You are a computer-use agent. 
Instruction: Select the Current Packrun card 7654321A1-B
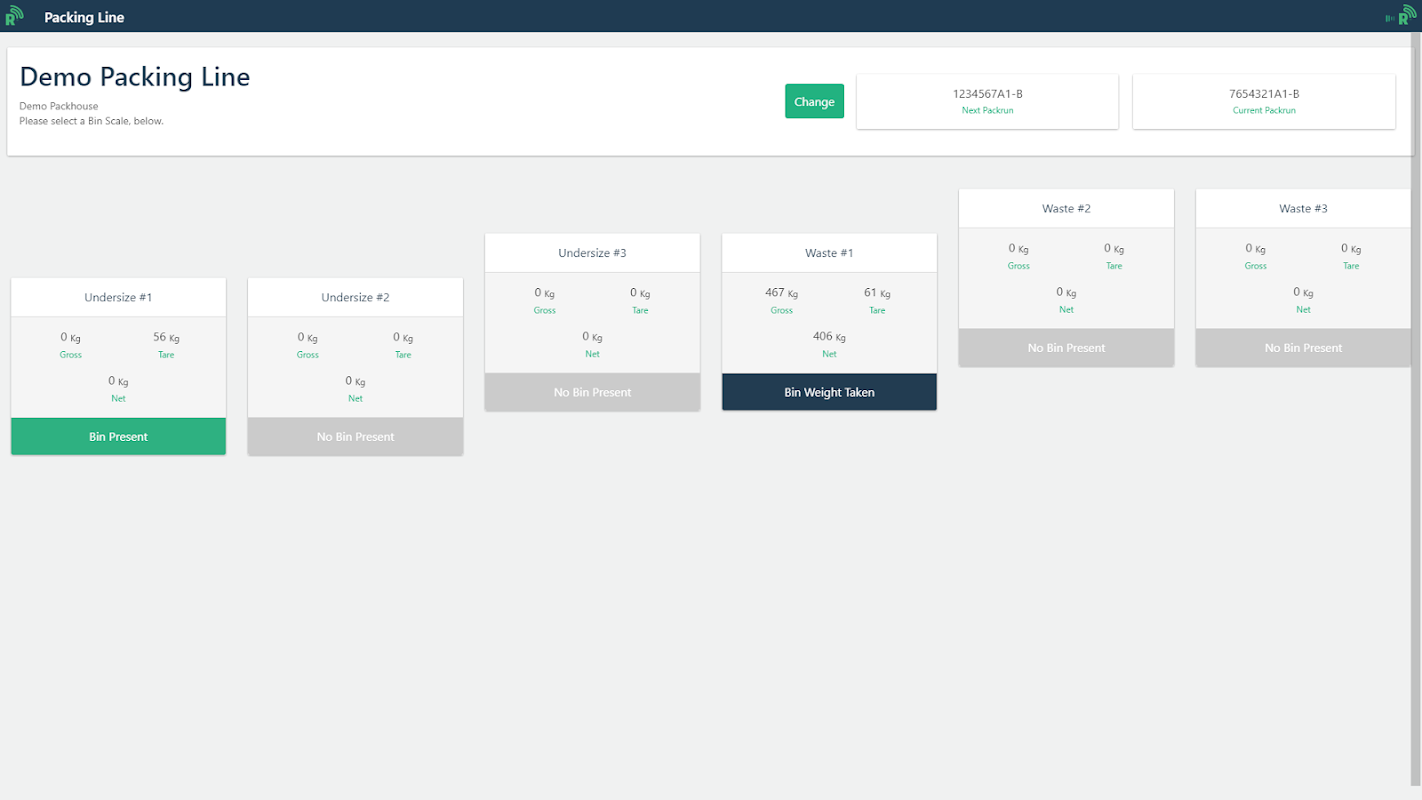point(1264,101)
